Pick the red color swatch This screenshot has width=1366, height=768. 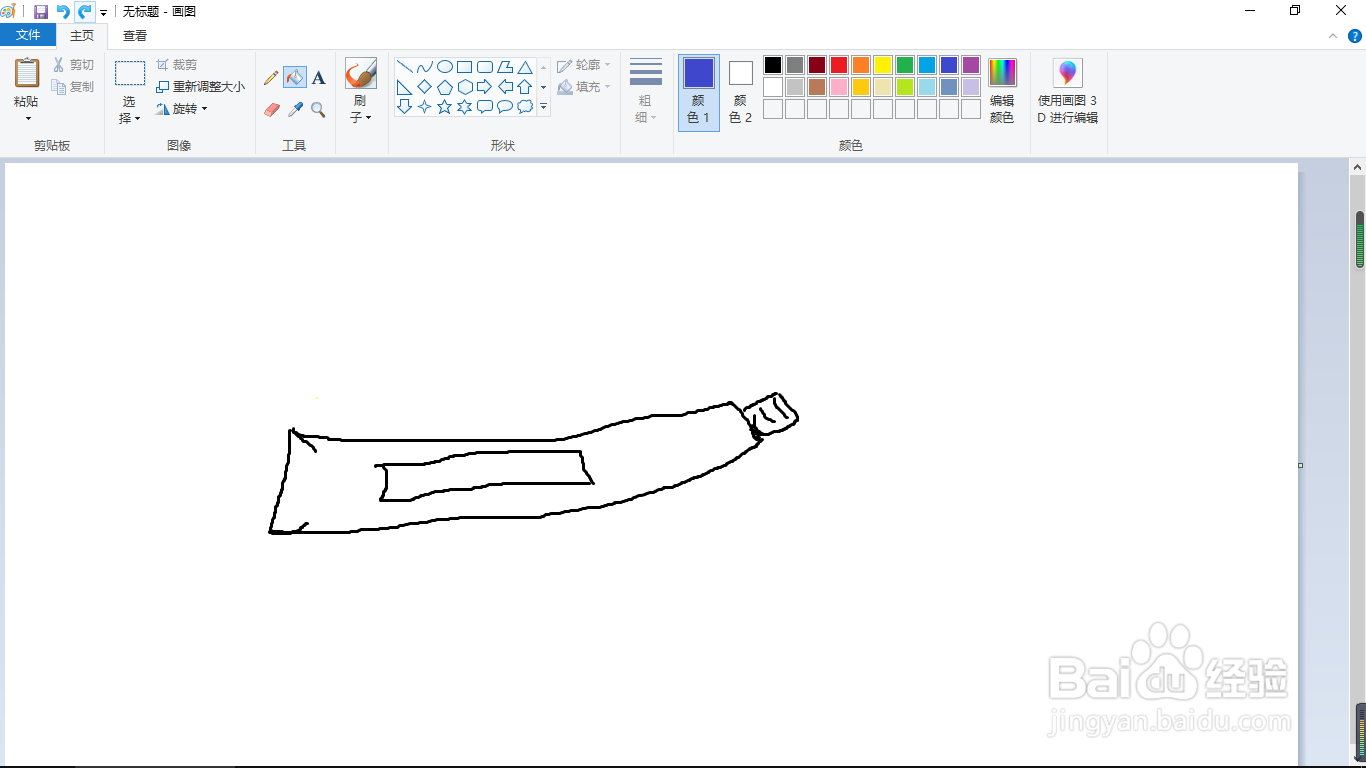pyautogui.click(x=839, y=65)
